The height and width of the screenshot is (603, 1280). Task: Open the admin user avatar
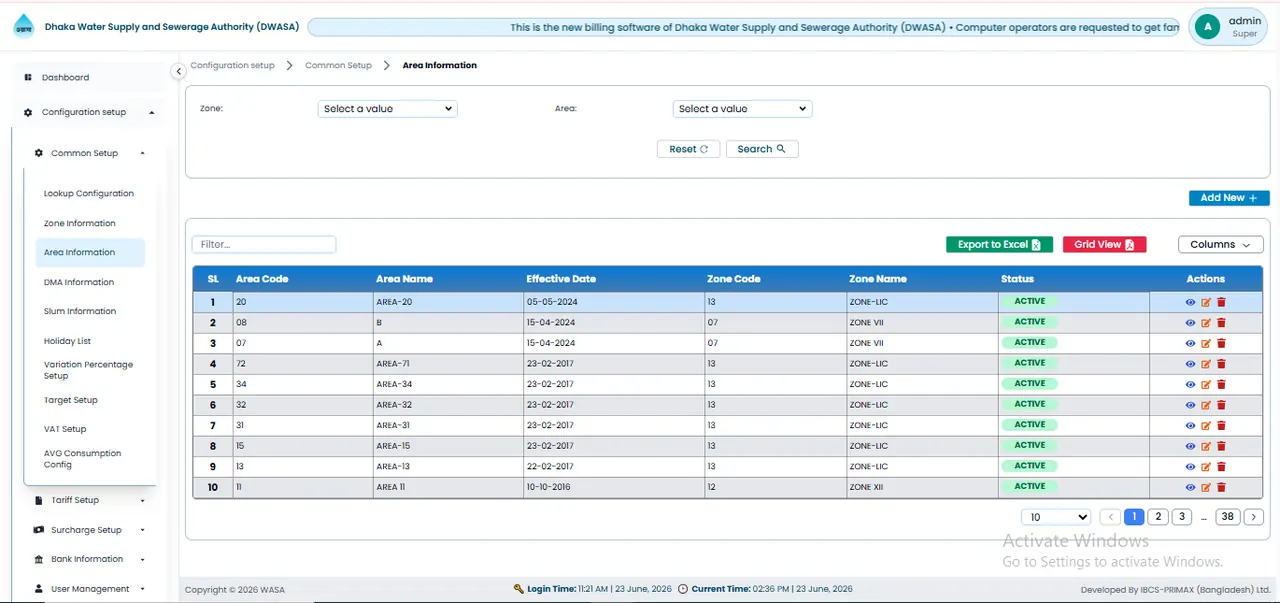point(1208,27)
